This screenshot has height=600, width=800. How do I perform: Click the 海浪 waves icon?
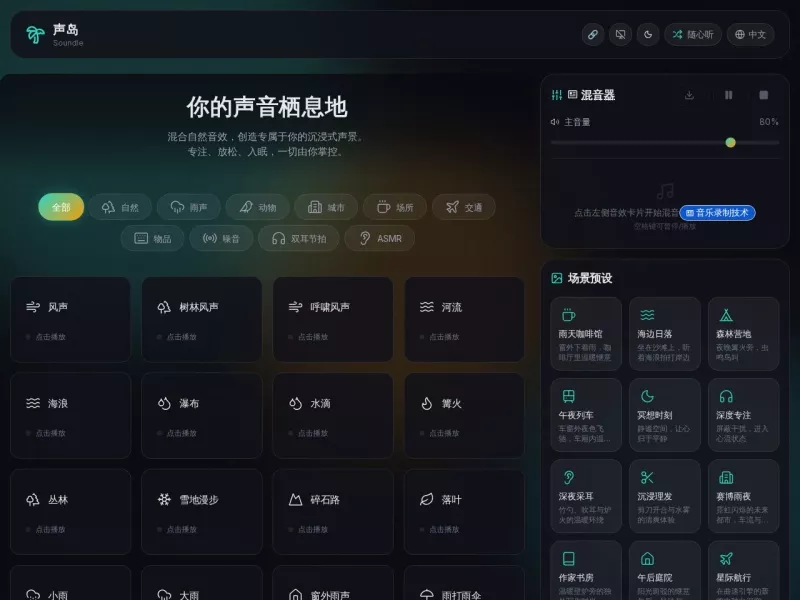(33, 404)
